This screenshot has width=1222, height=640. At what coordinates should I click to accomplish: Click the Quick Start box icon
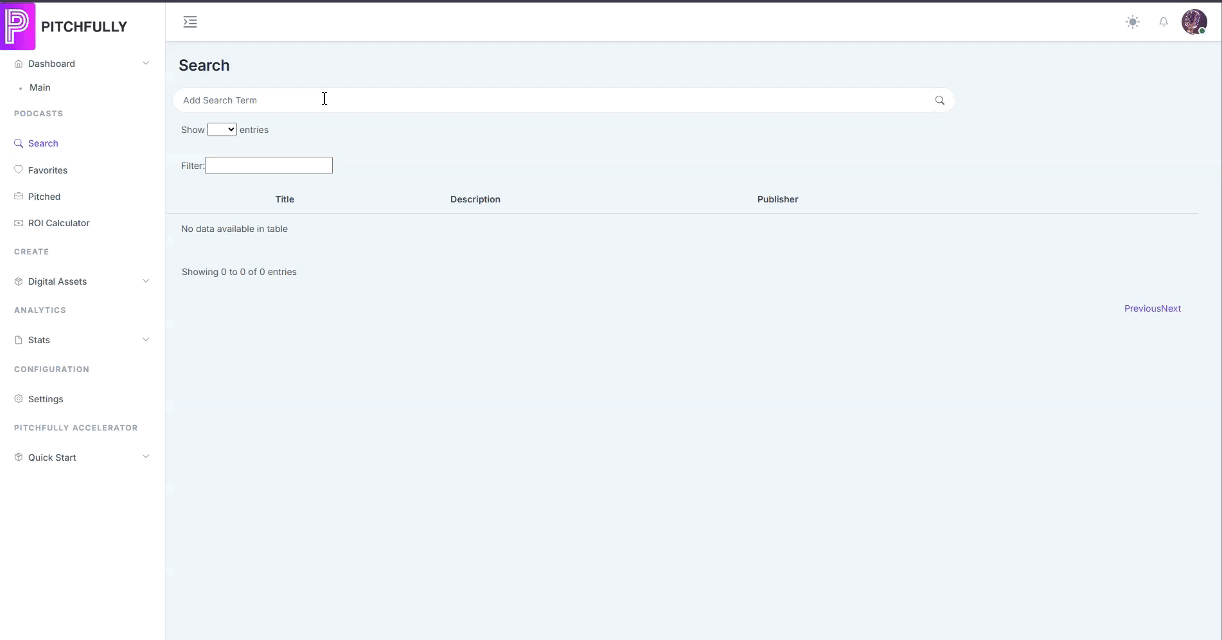[x=18, y=457]
